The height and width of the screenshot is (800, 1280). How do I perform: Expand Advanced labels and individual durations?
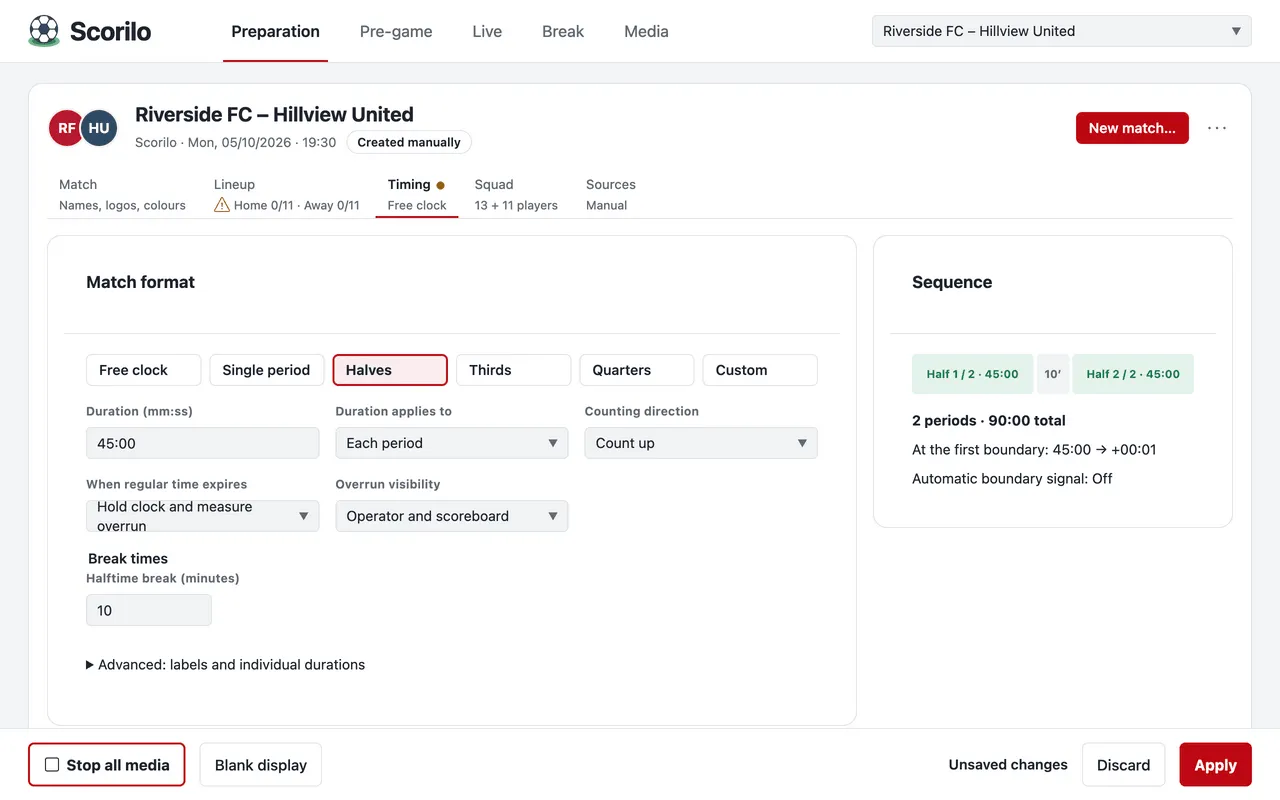226,664
